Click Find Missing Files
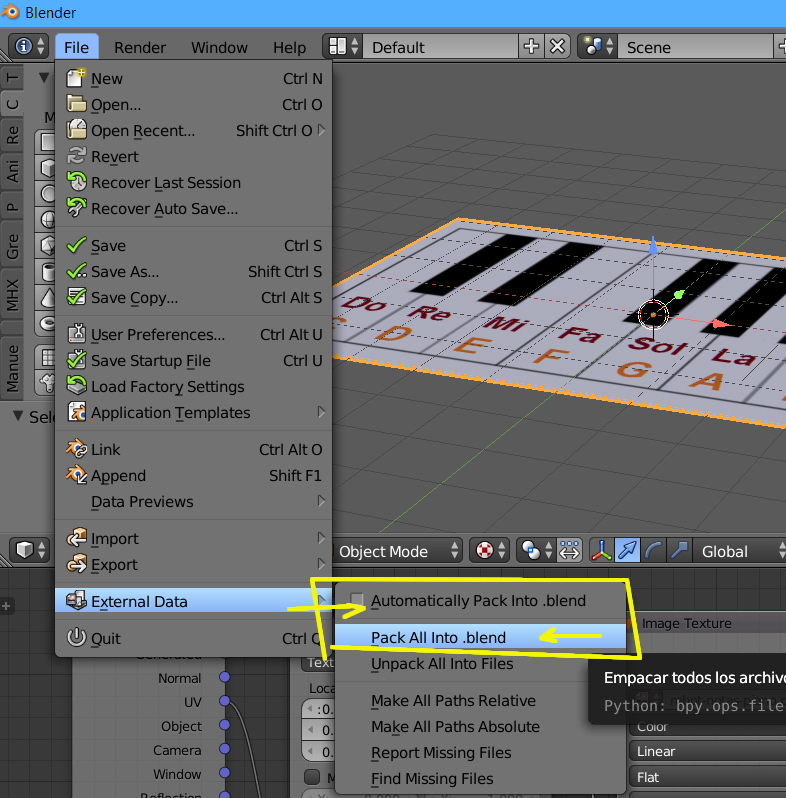Viewport: 786px width, 798px height. pos(480,779)
